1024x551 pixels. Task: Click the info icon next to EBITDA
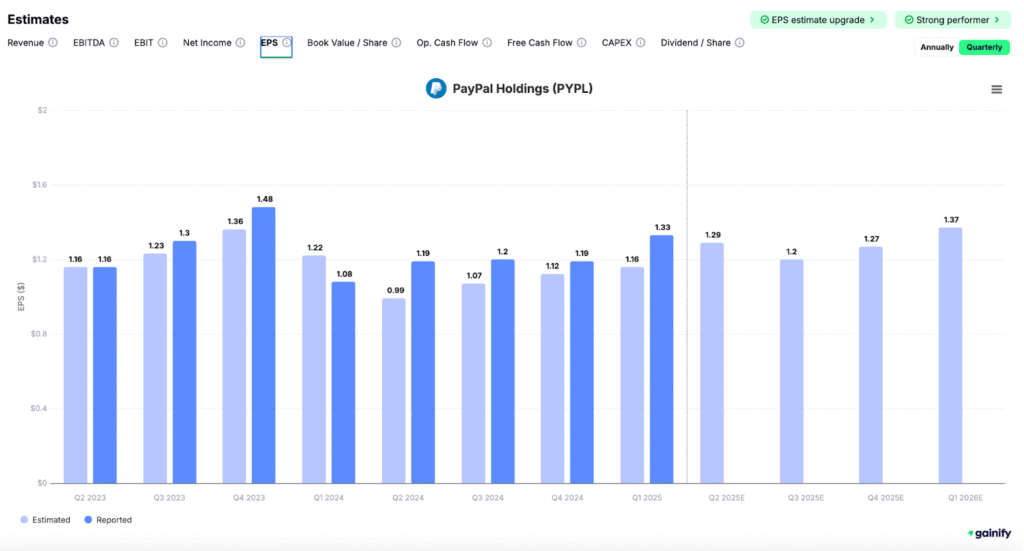(114, 43)
